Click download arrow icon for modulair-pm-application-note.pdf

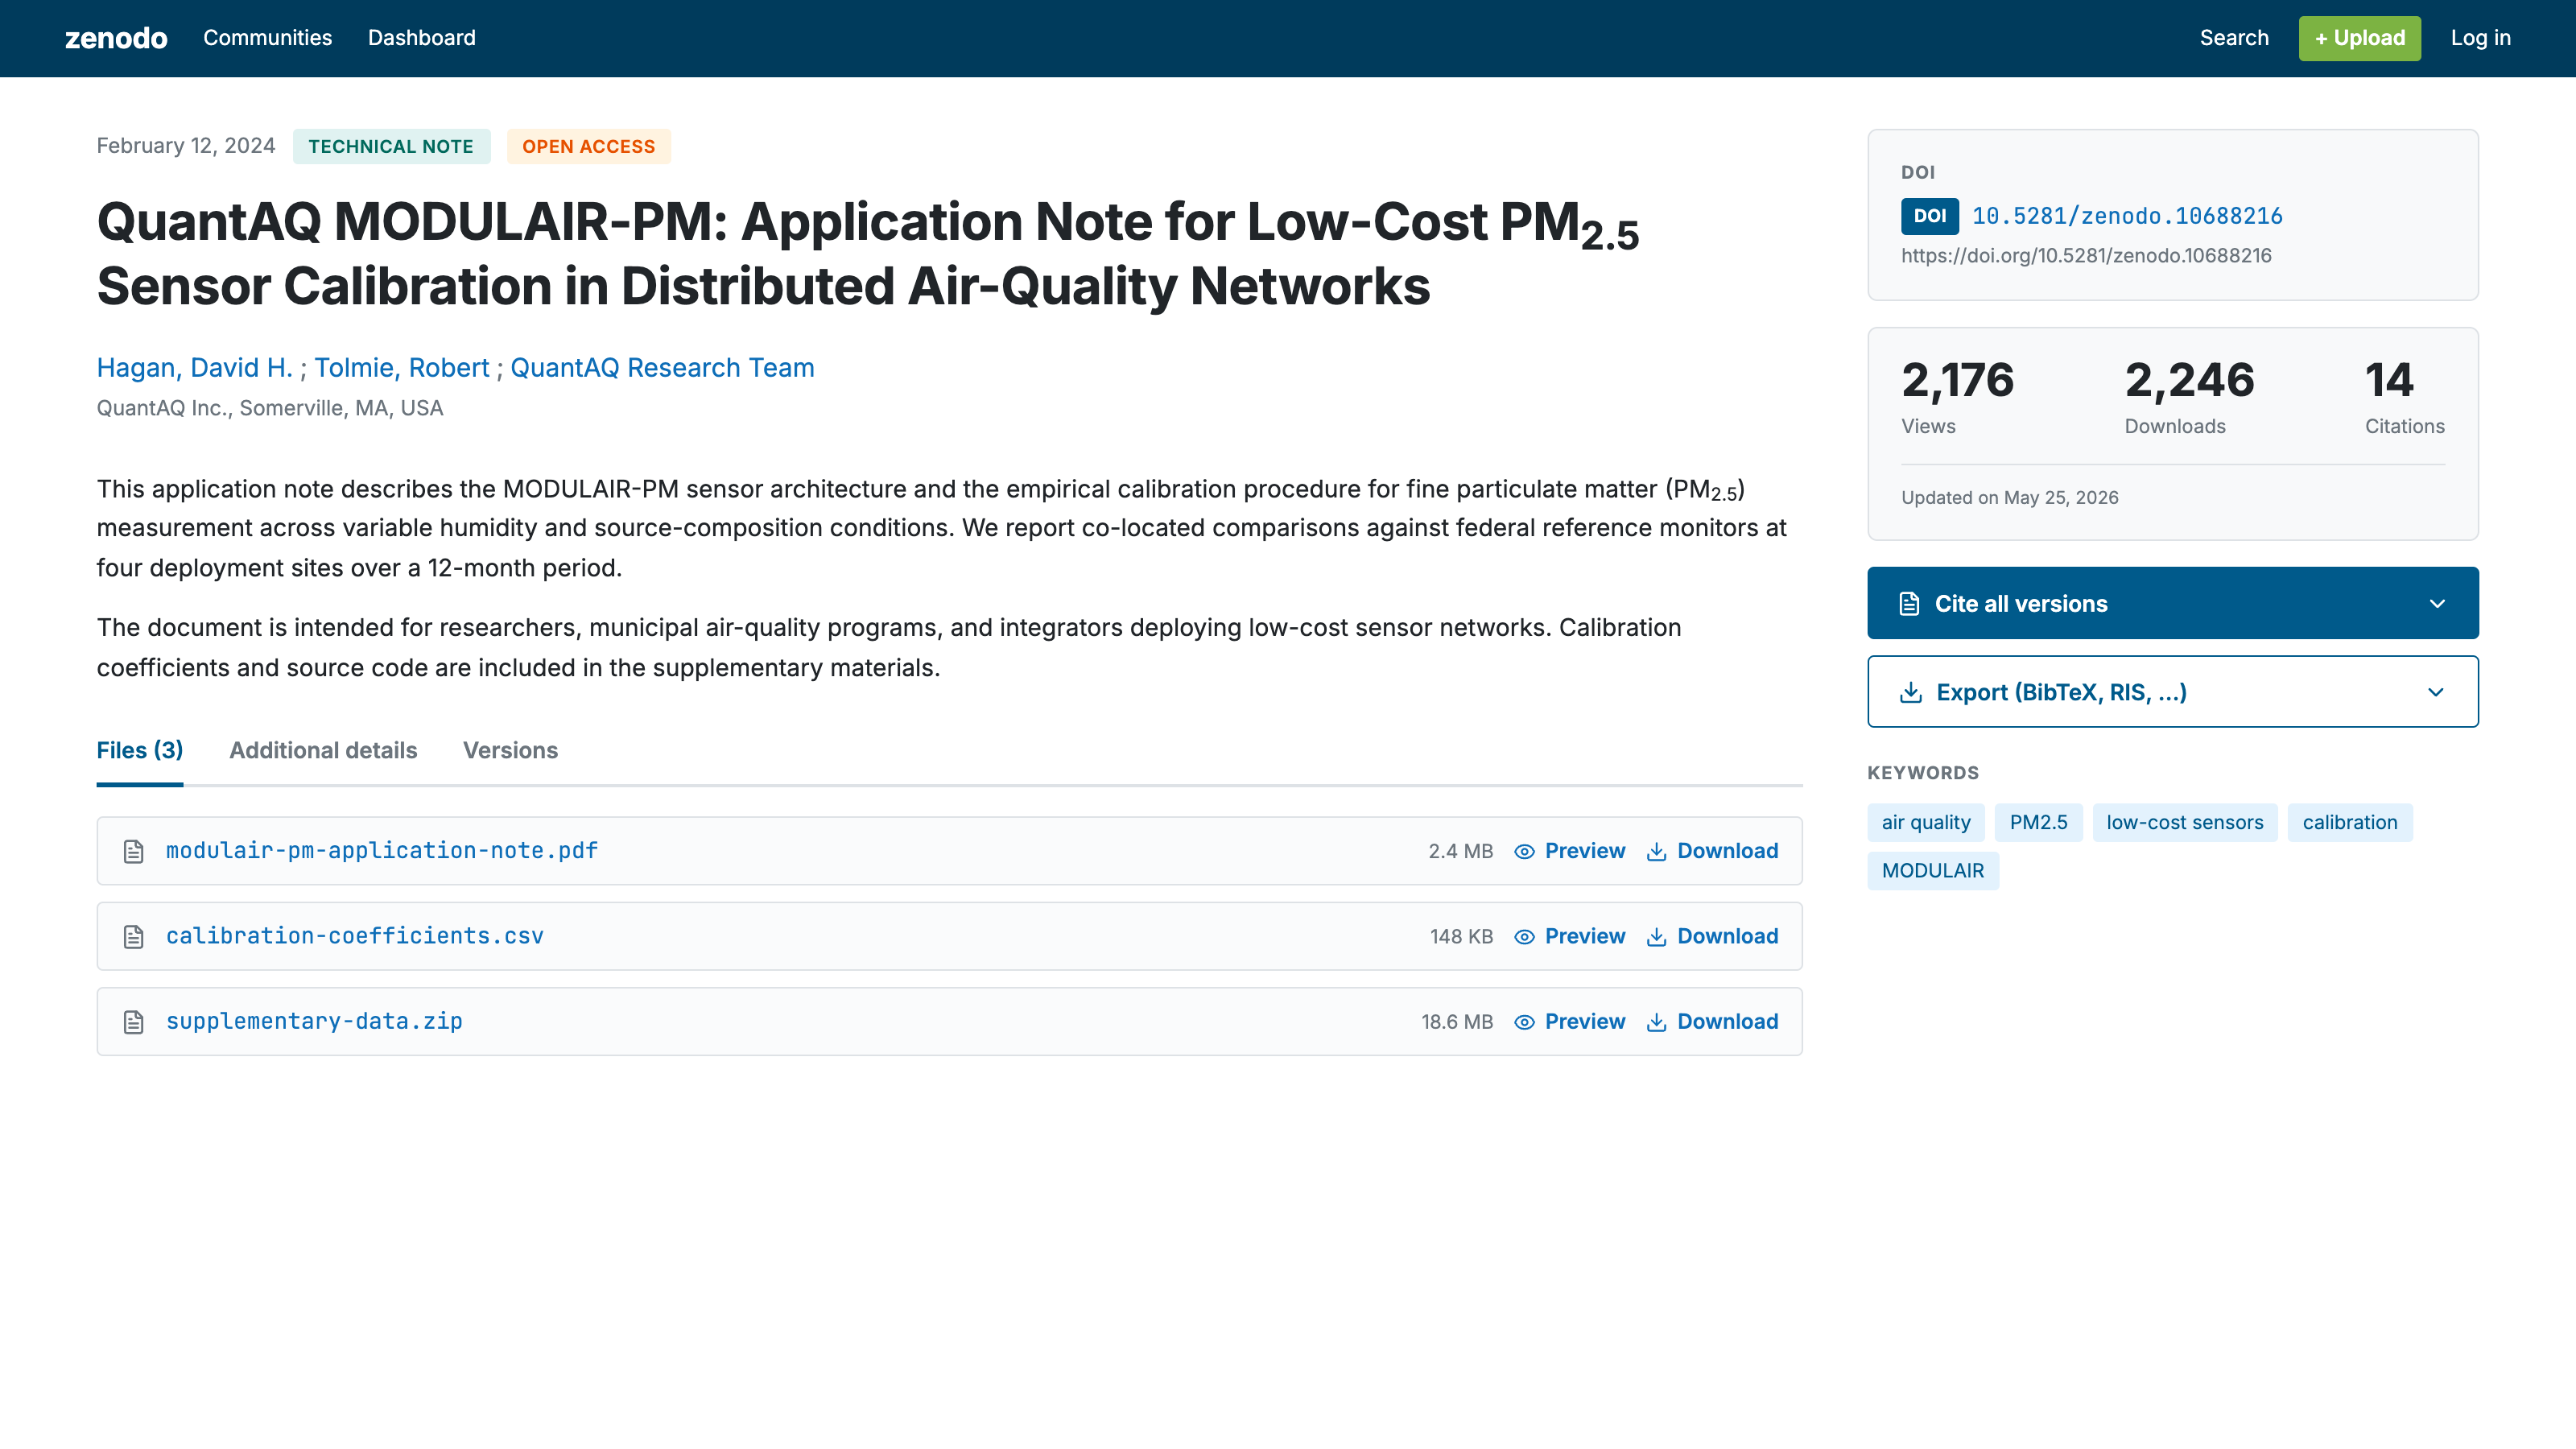1656,851
